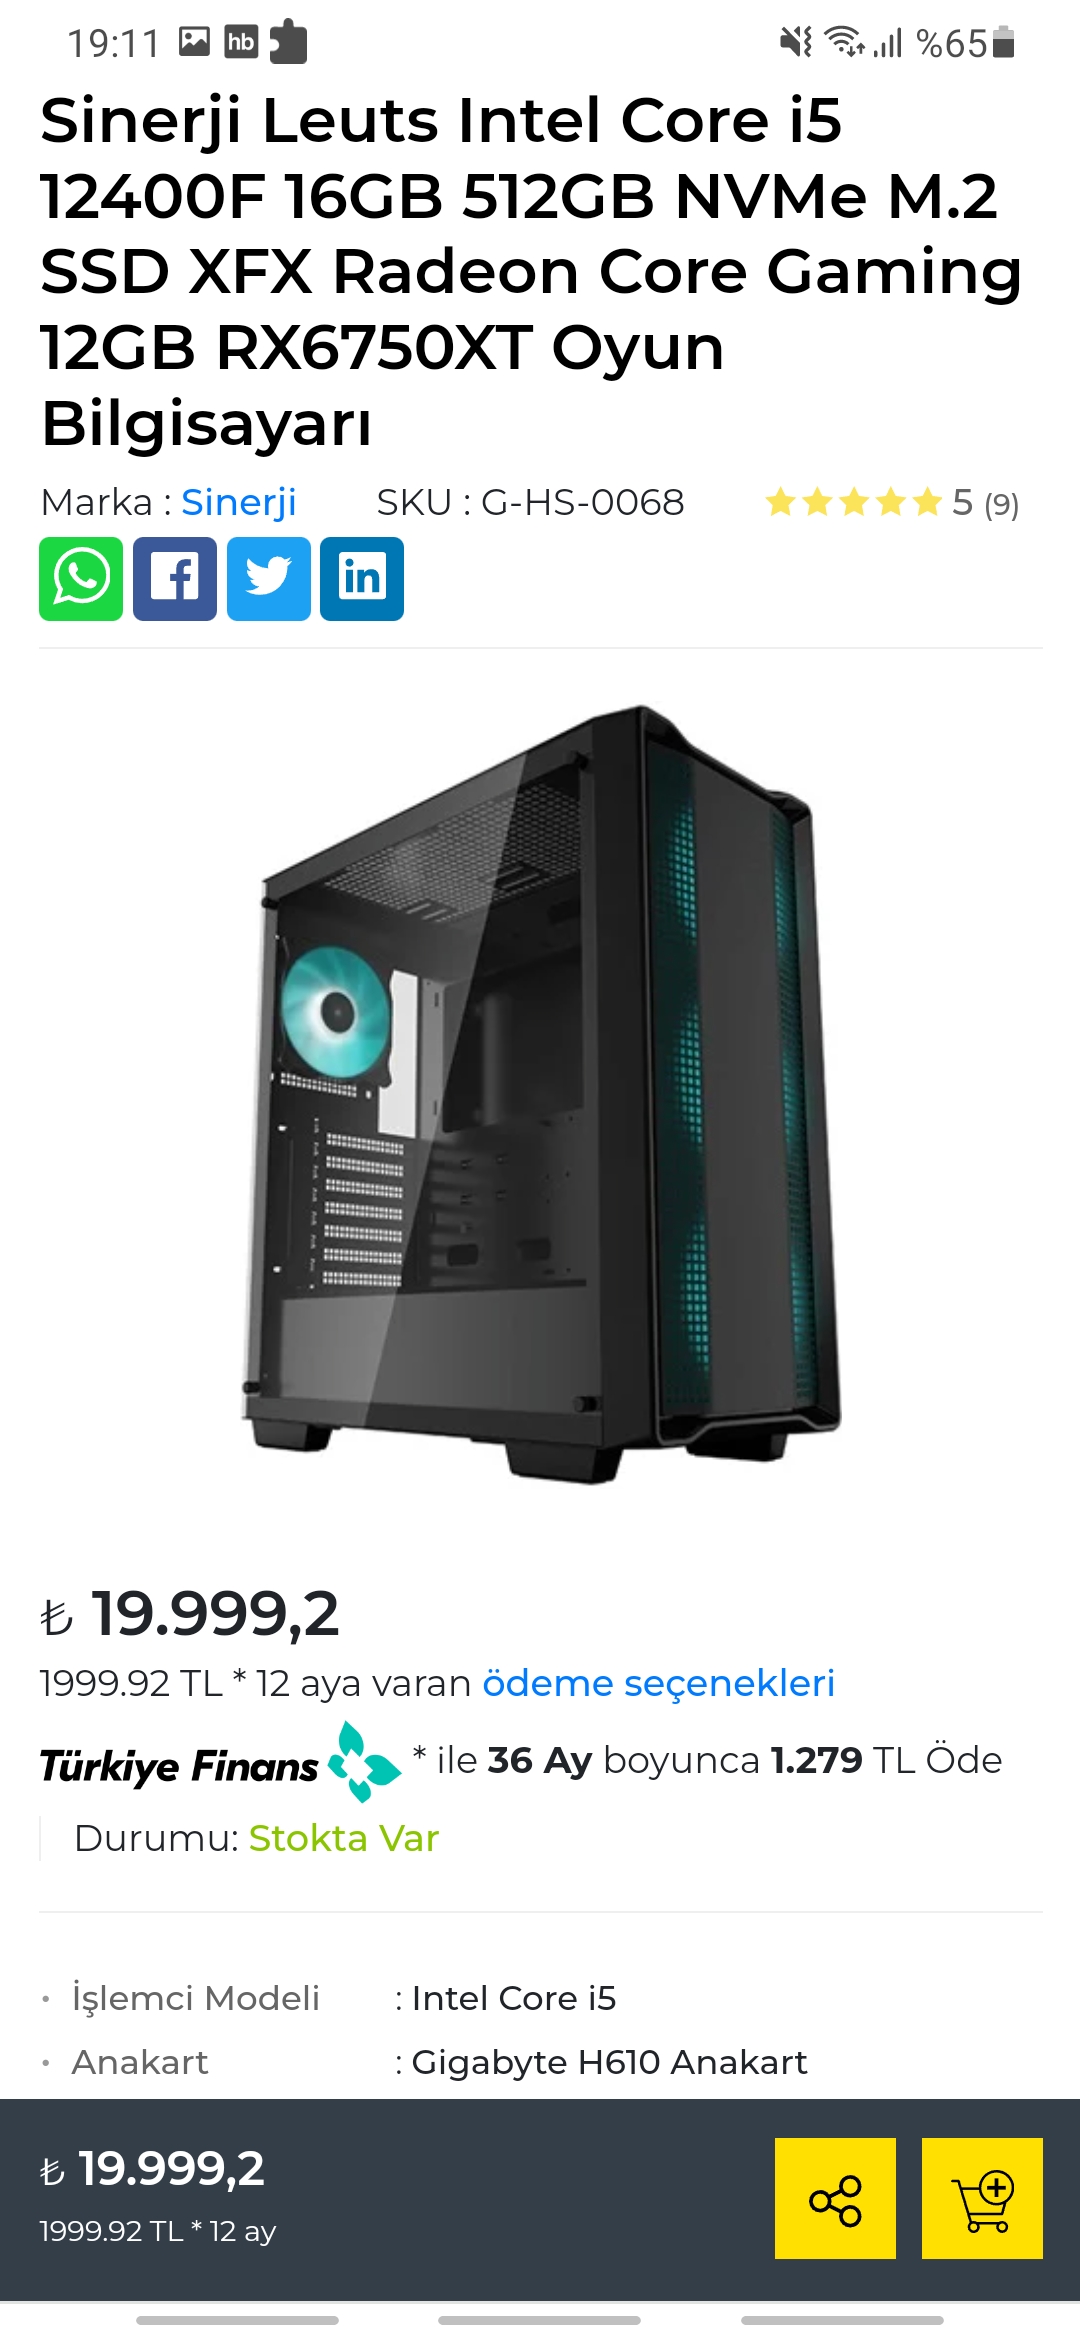1080x2340 pixels.
Task: Tap the product title heading
Action: click(x=531, y=272)
